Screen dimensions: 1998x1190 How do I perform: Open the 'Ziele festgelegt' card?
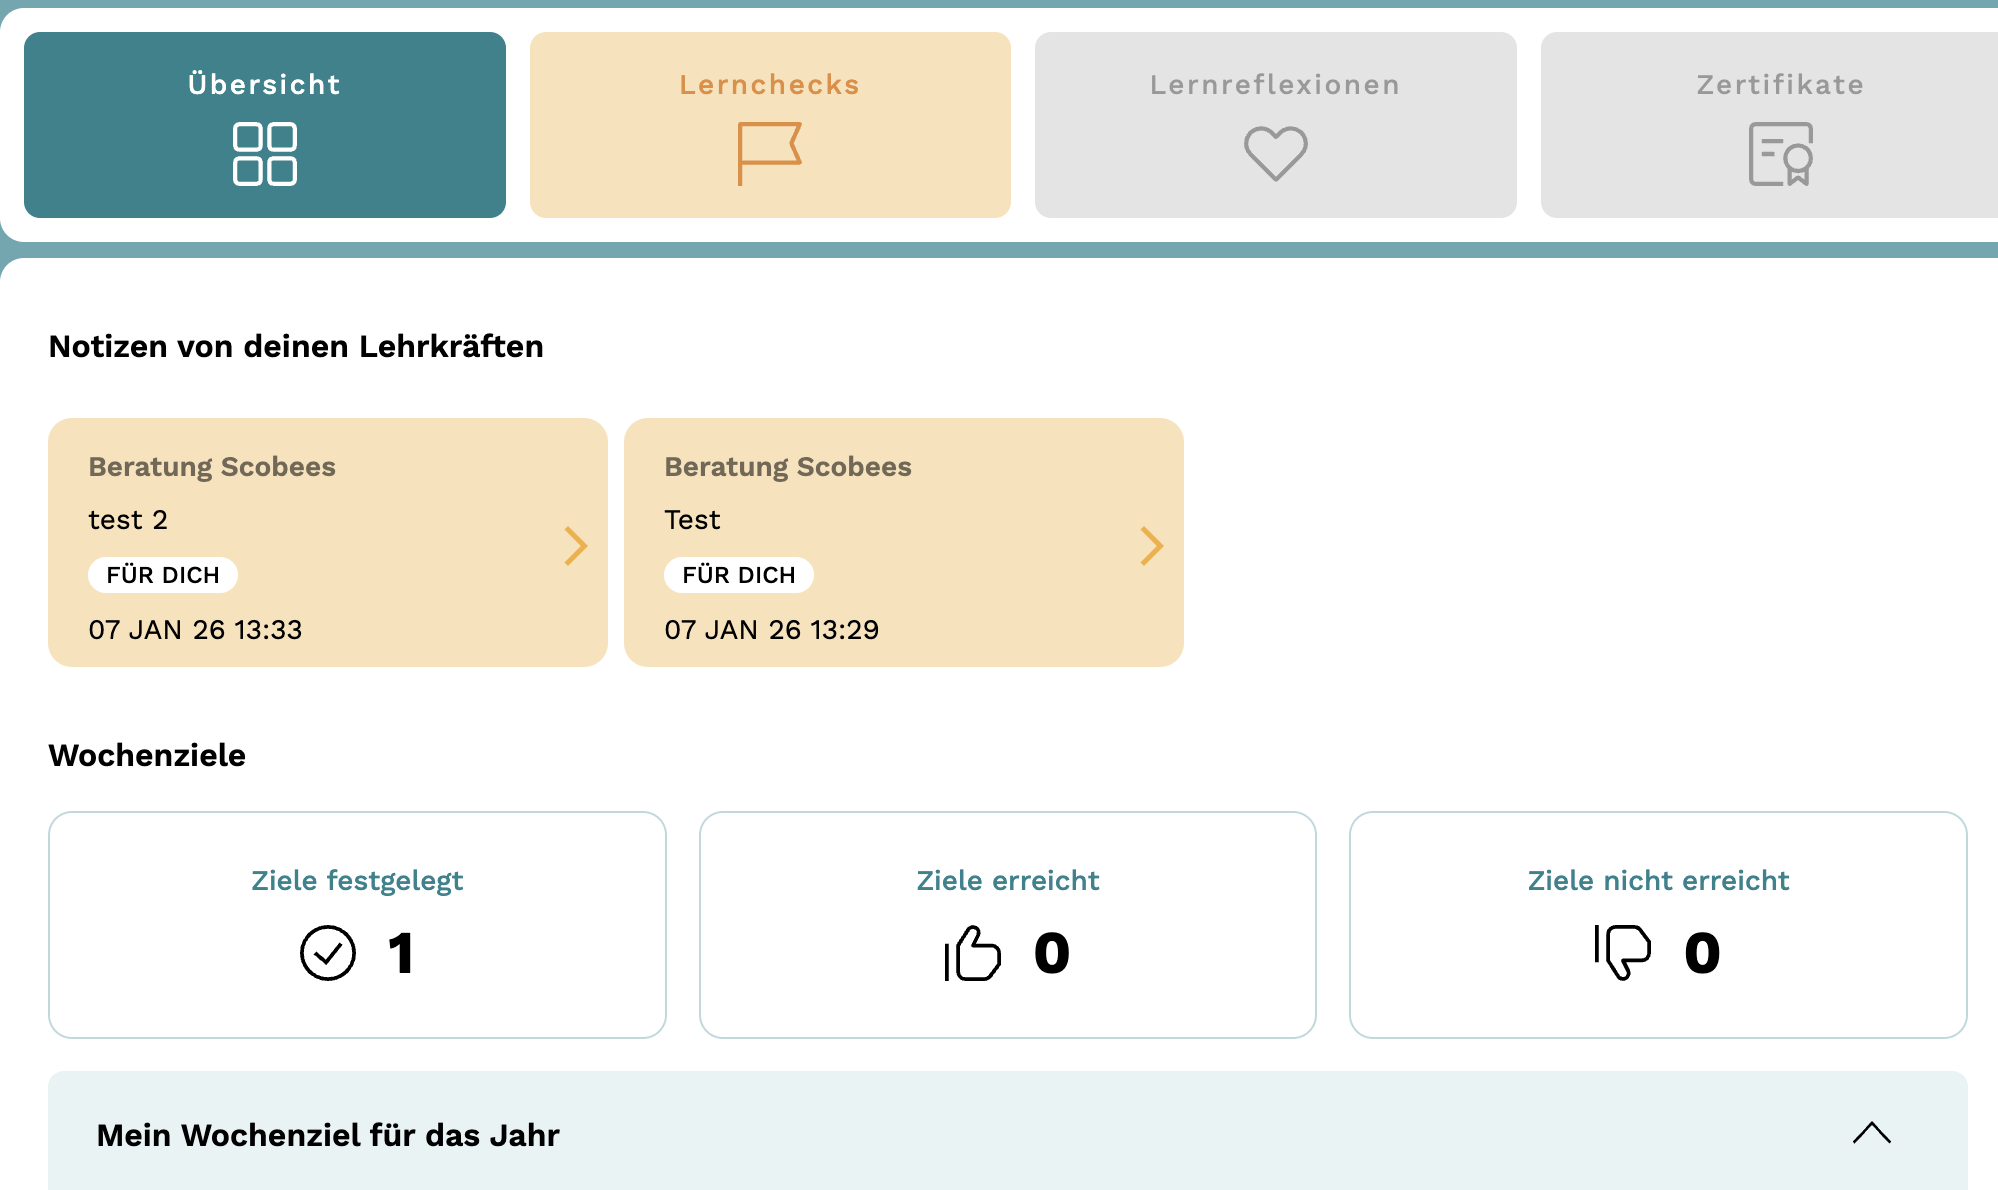[357, 925]
